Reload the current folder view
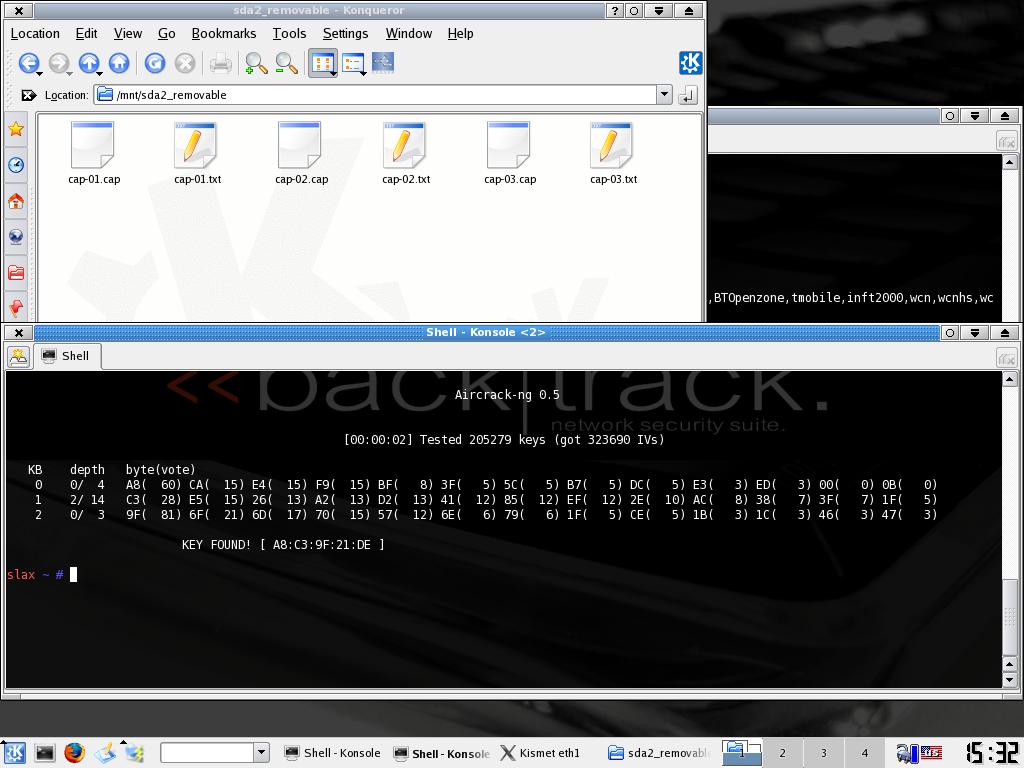 (155, 63)
